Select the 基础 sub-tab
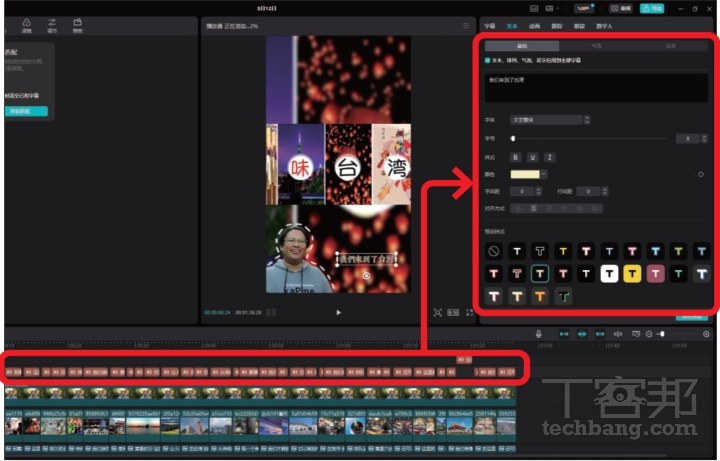This screenshot has height=461, width=720. (x=522, y=46)
